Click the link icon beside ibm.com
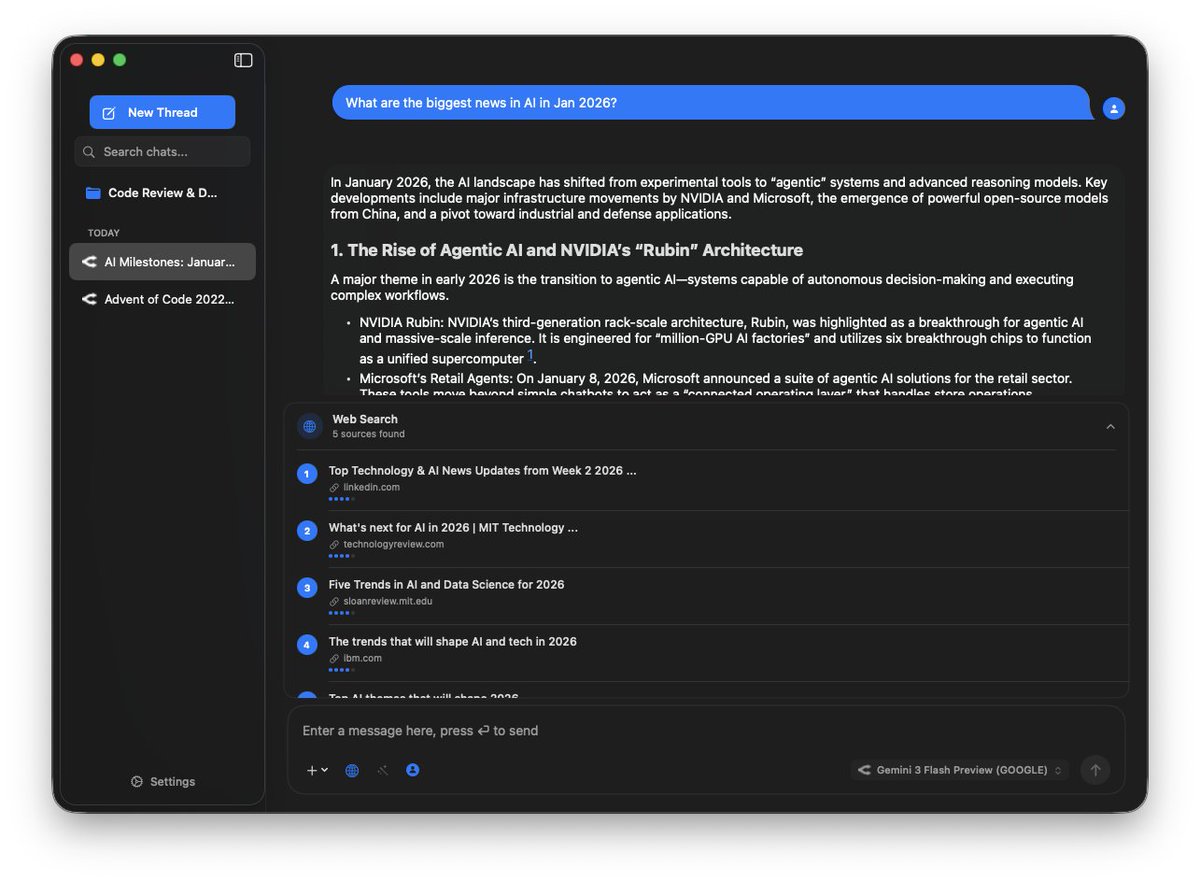 coord(335,659)
